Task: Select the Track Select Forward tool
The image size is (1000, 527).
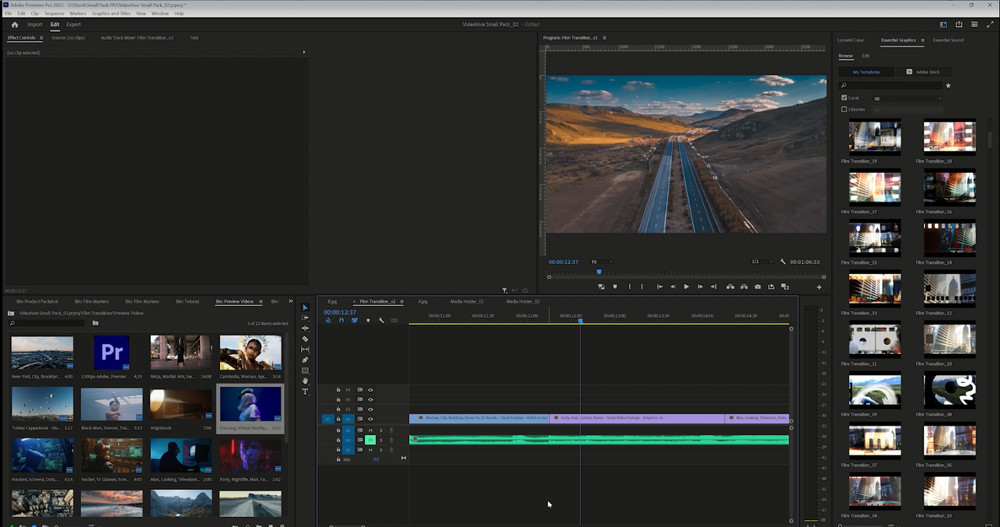Action: pyautogui.click(x=305, y=318)
